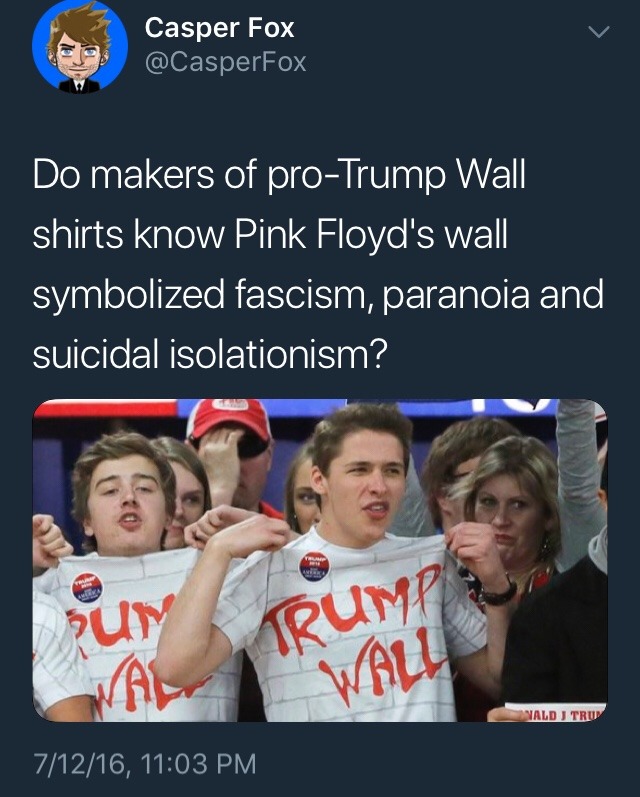
Task: Tap the red baseball cap in the photo
Action: 229,420
